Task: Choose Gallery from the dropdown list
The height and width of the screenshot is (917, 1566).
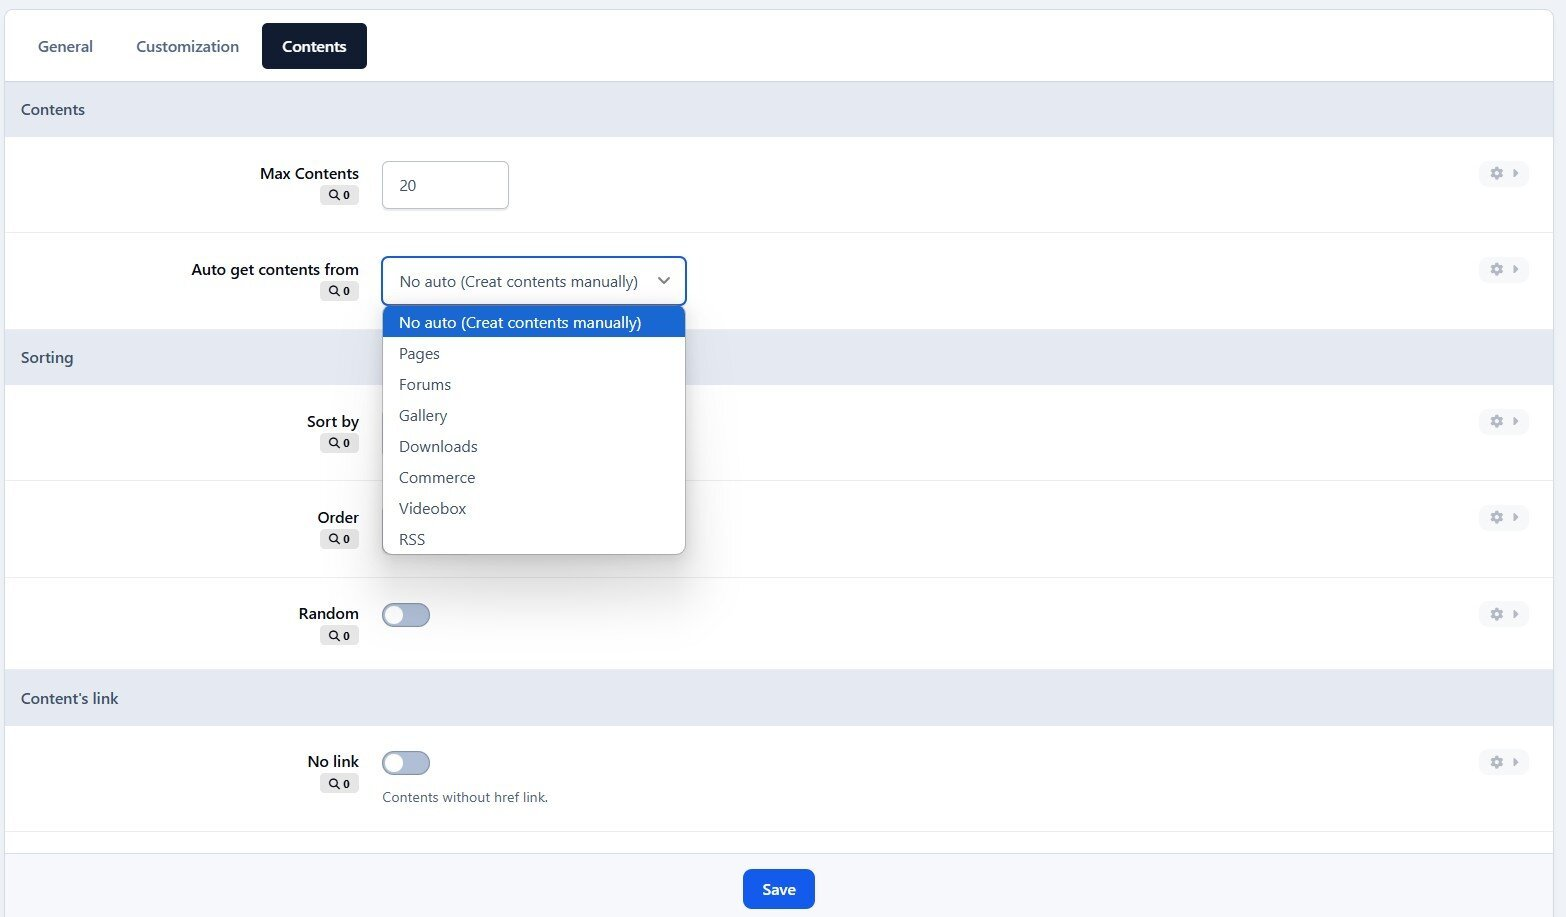Action: 534,415
